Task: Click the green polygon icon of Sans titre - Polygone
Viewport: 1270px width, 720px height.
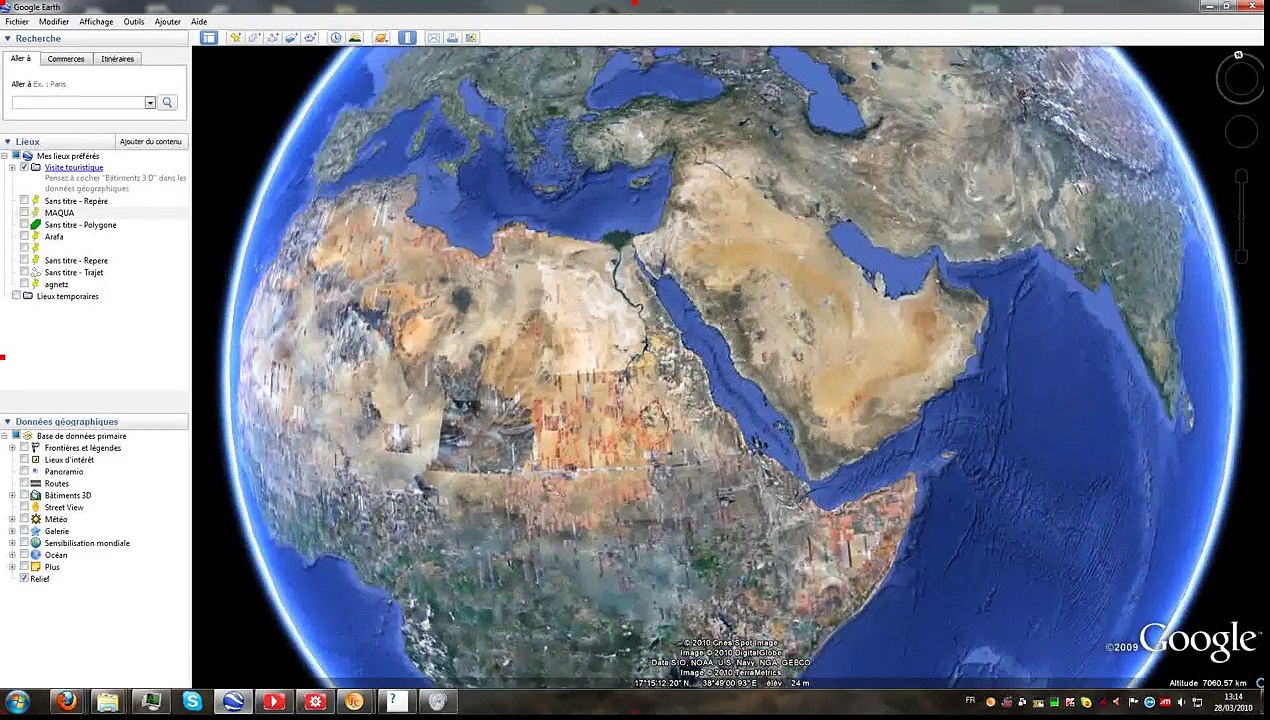Action: pos(36,225)
